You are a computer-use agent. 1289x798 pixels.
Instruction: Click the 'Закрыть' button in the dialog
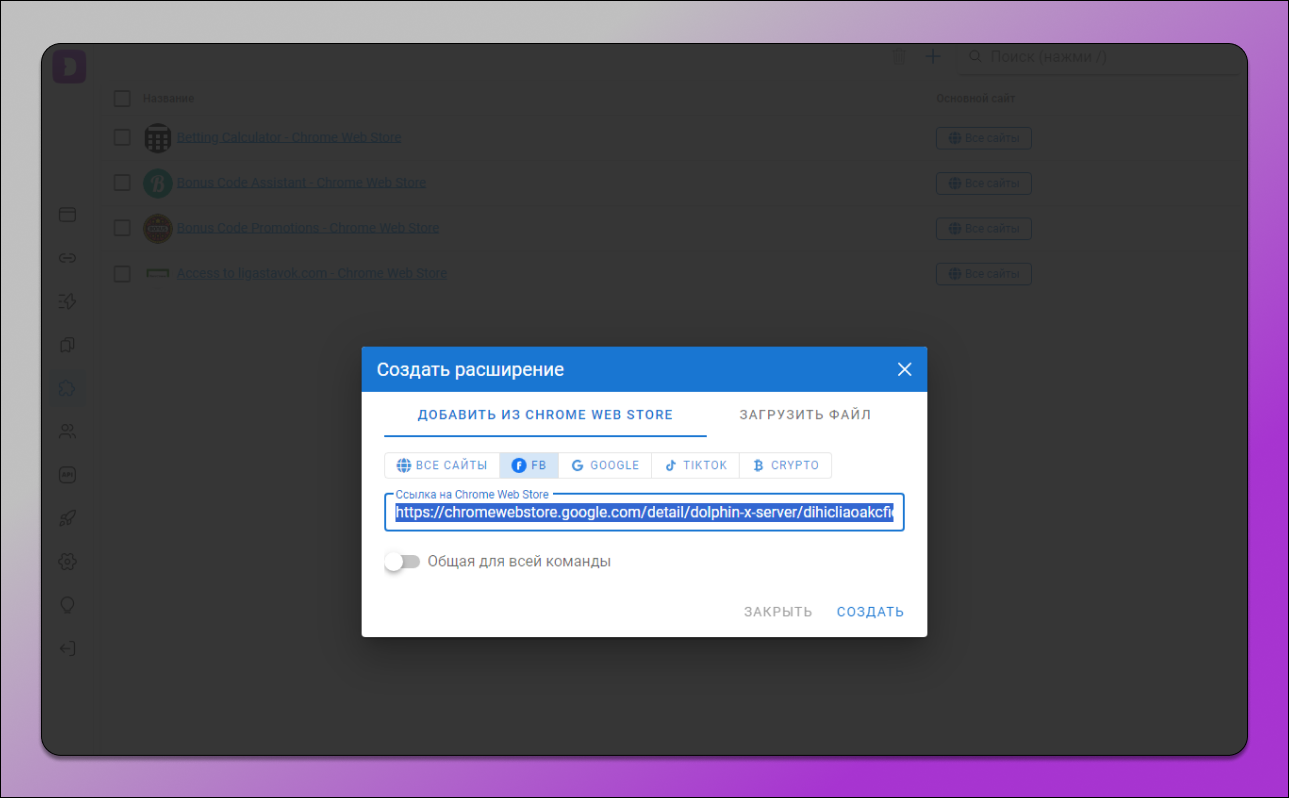point(777,612)
